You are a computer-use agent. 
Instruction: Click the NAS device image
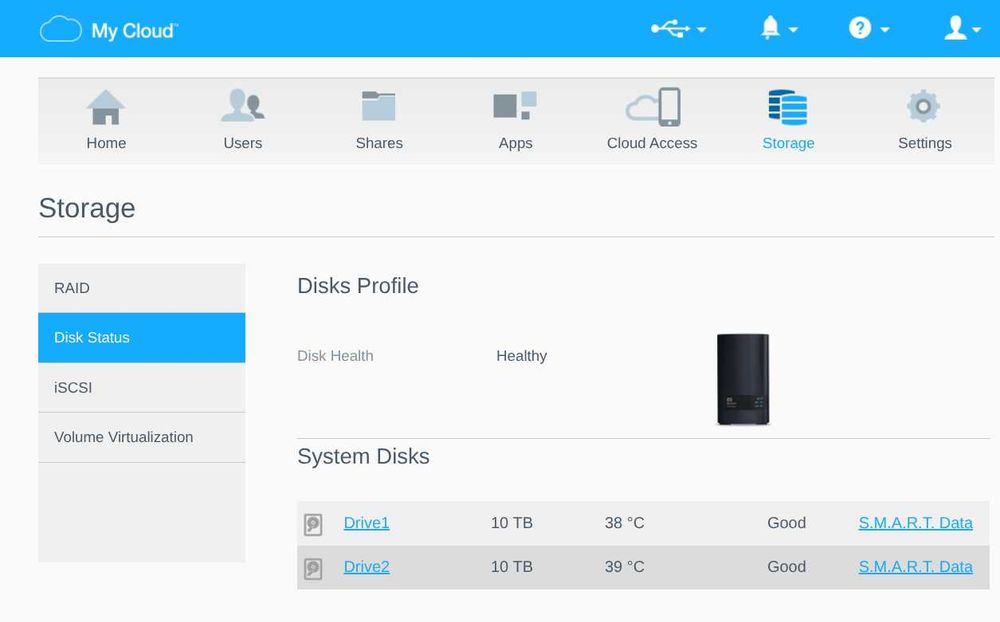743,379
